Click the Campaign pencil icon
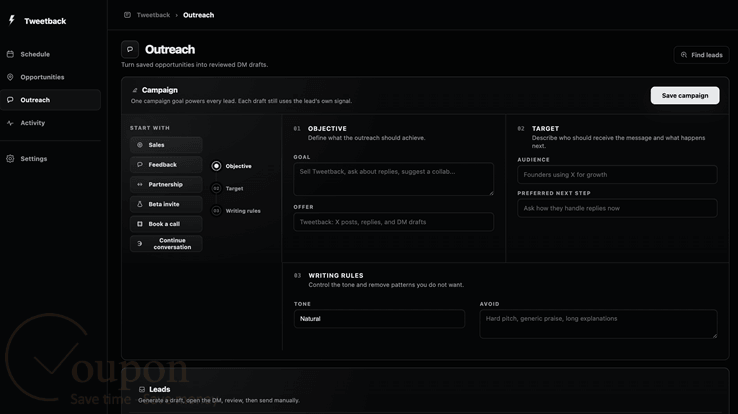738x414 pixels. [x=135, y=90]
